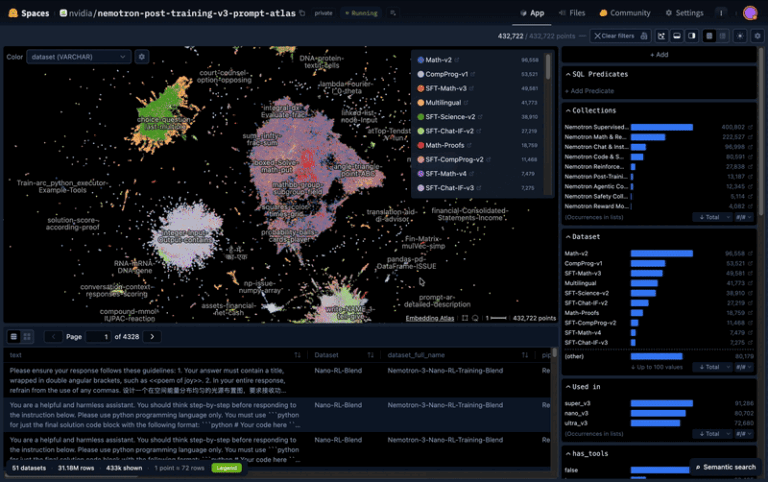Viewport: 768px width, 482px height.
Task: Click the Spaces logo icon
Action: point(13,13)
